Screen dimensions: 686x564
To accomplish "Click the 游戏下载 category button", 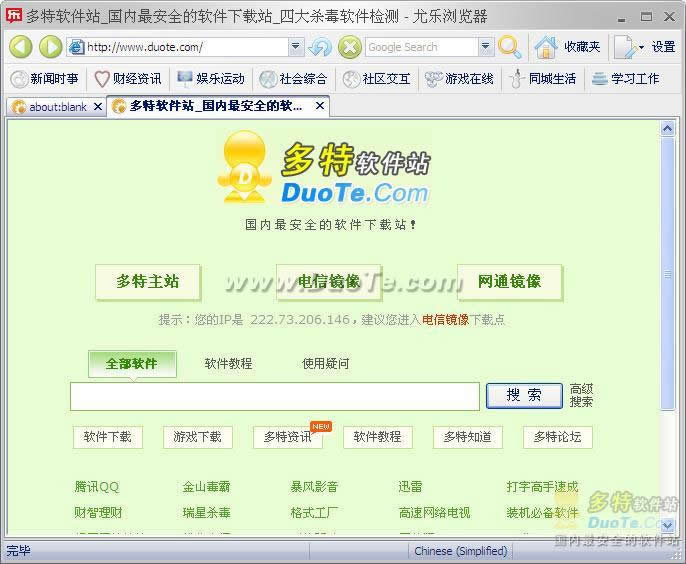I will tap(198, 437).
